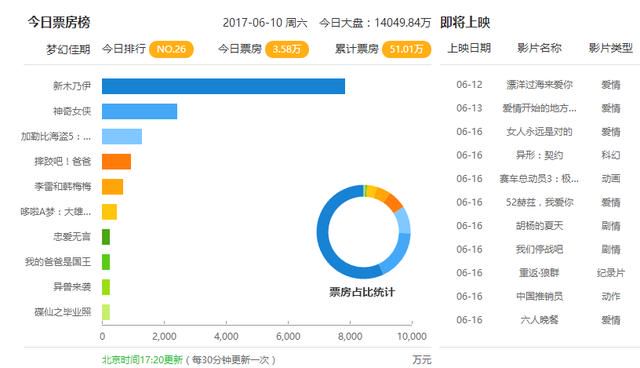Click the 新木乃伊 blue bar
The height and width of the screenshot is (368, 640).
click(x=223, y=86)
